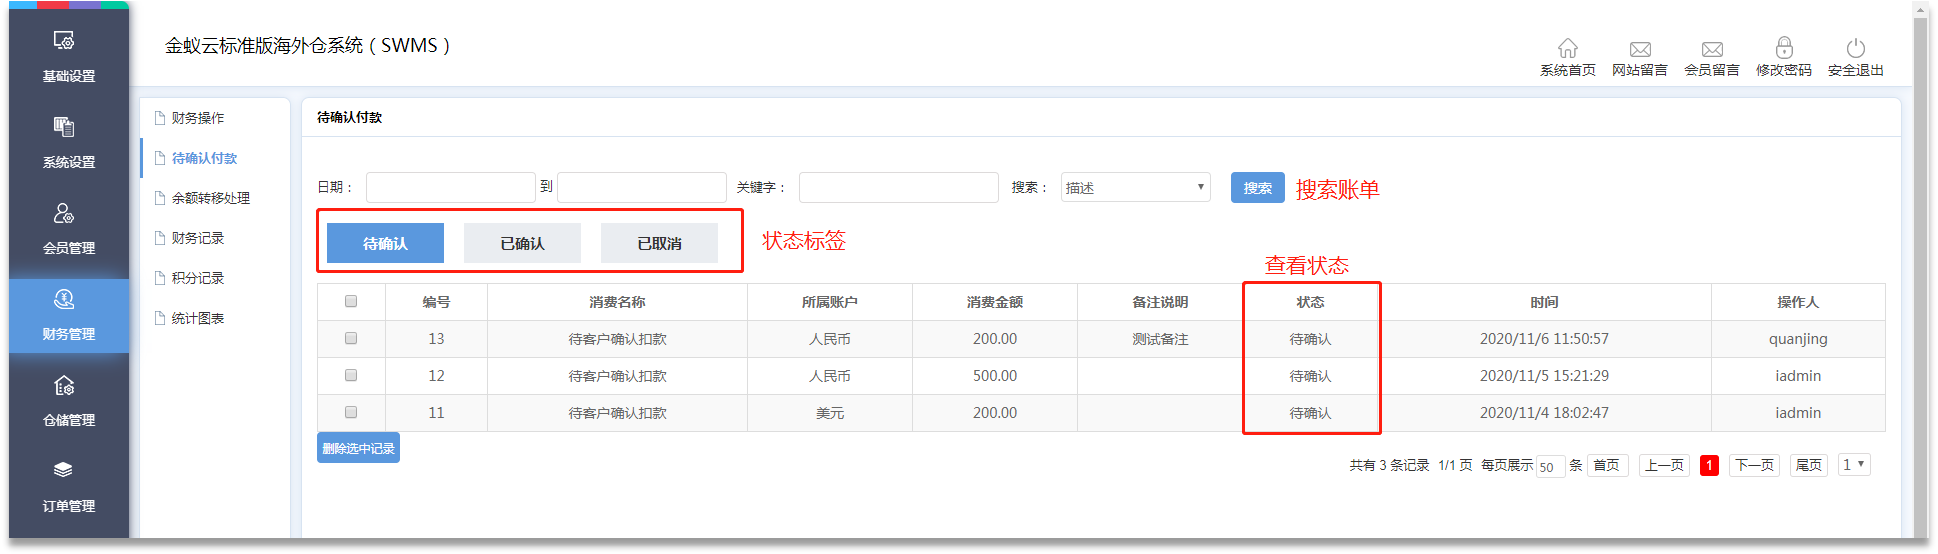1938x554 pixels.
Task: Expand the page number dropdown in pagination
Action: (x=1853, y=465)
